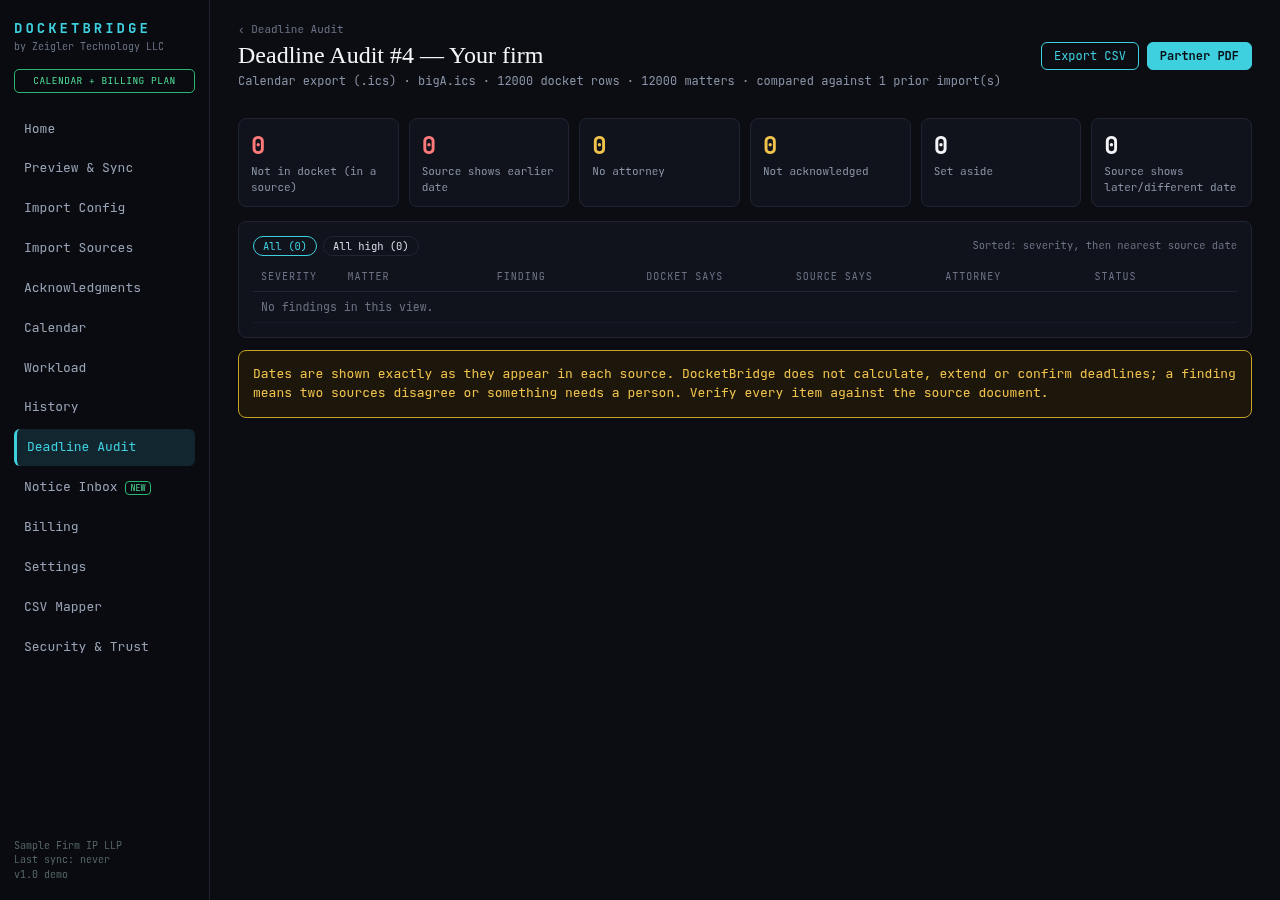
Task: Click the Not acknowledged card
Action: 830,163
